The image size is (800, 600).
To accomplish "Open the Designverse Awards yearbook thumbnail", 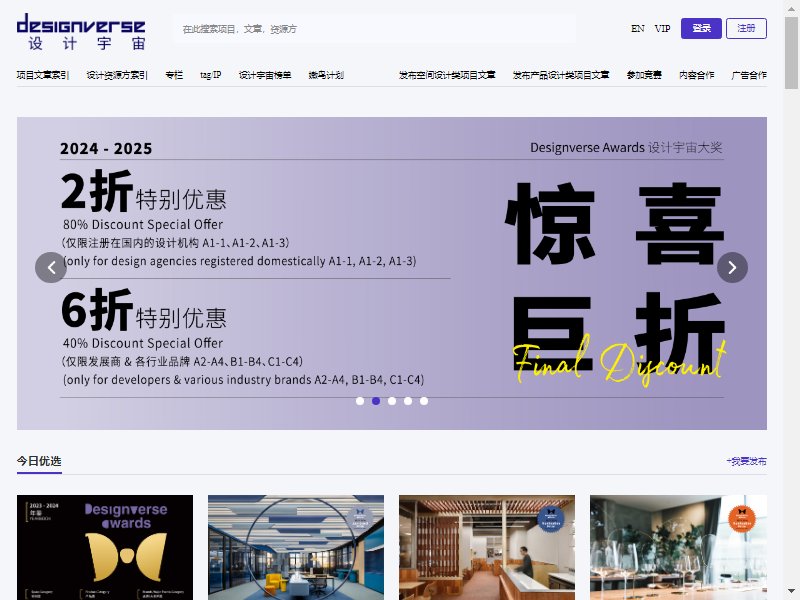I will pyautogui.click(x=105, y=547).
